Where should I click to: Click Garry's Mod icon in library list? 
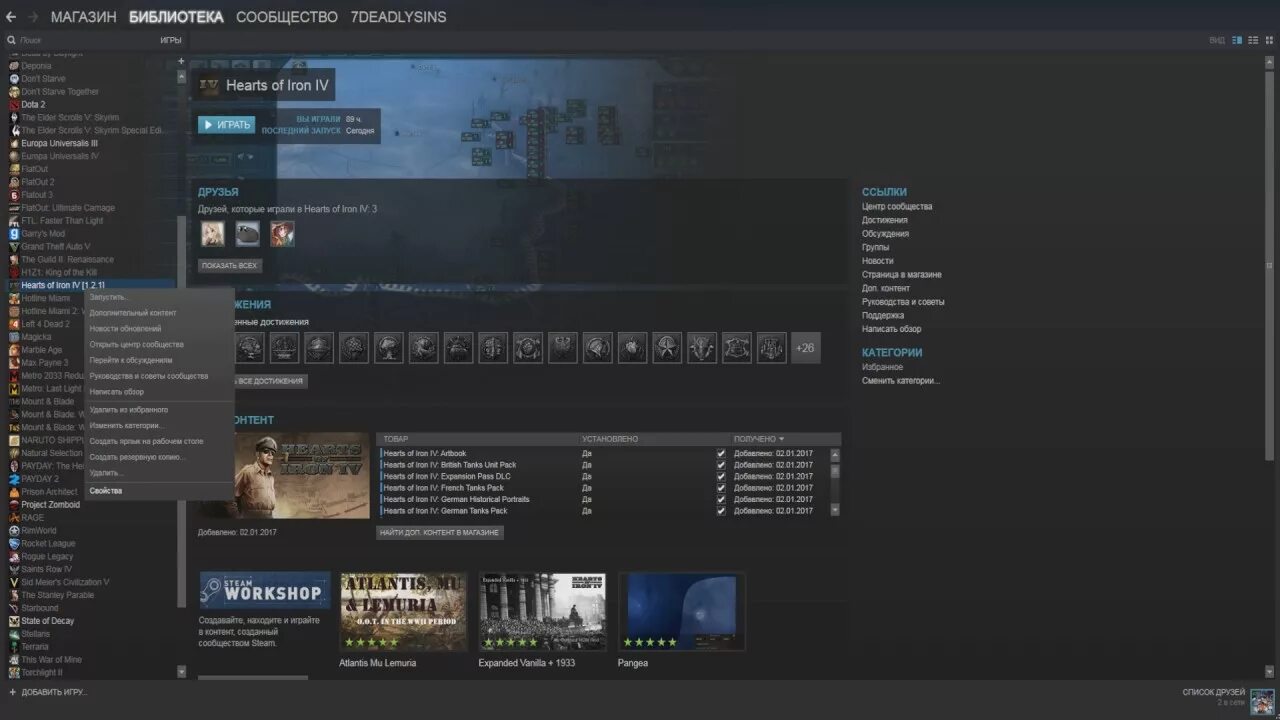(x=14, y=234)
